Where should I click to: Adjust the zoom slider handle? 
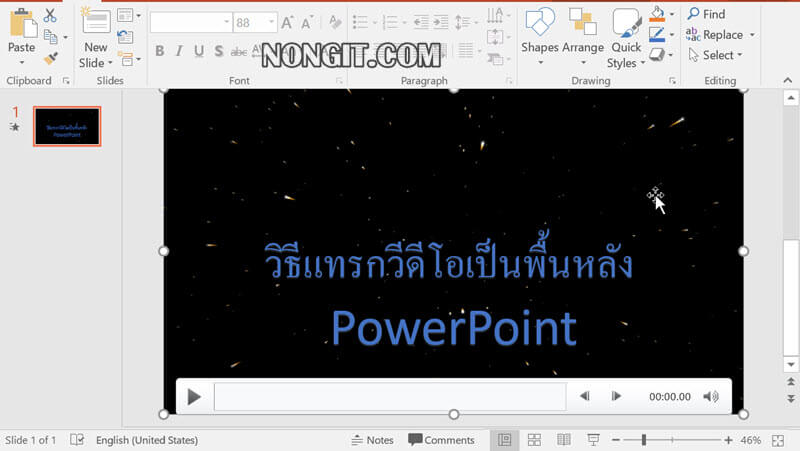coord(644,440)
